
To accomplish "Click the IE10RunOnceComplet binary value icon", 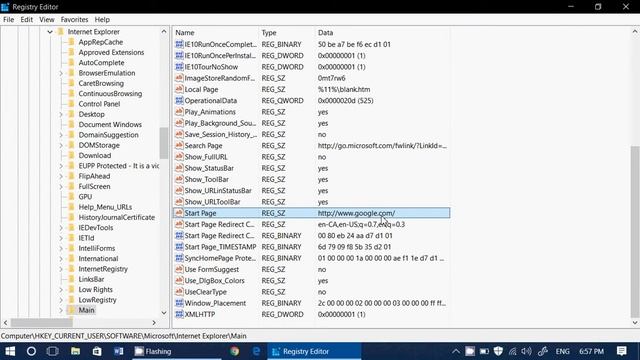I will coord(179,44).
